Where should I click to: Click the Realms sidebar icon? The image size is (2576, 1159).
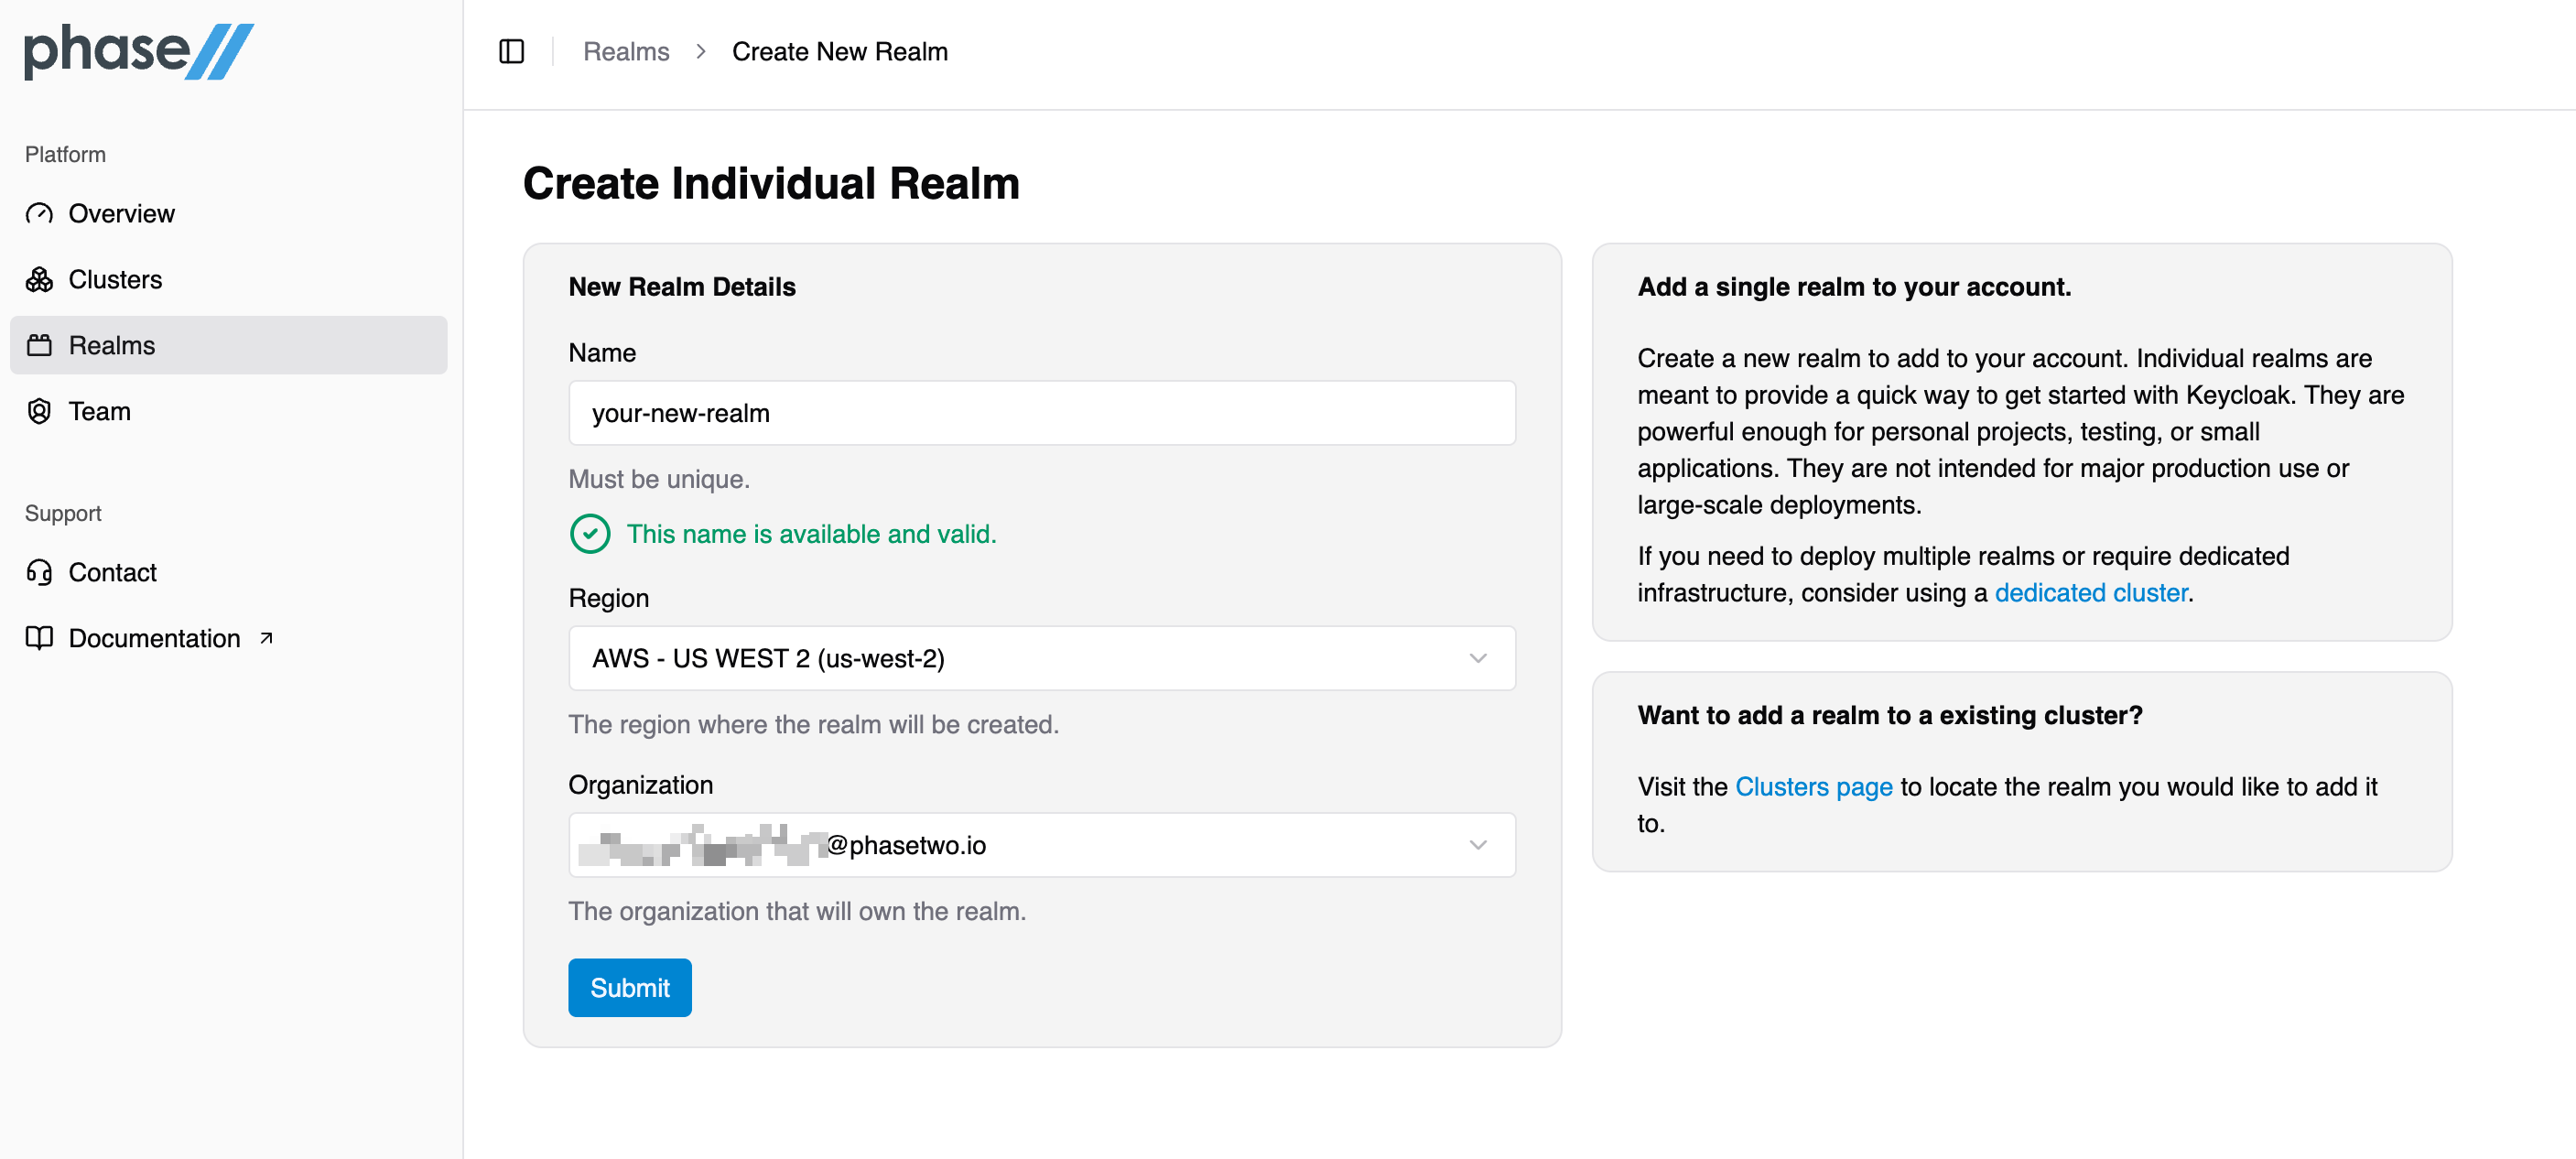[39, 346]
